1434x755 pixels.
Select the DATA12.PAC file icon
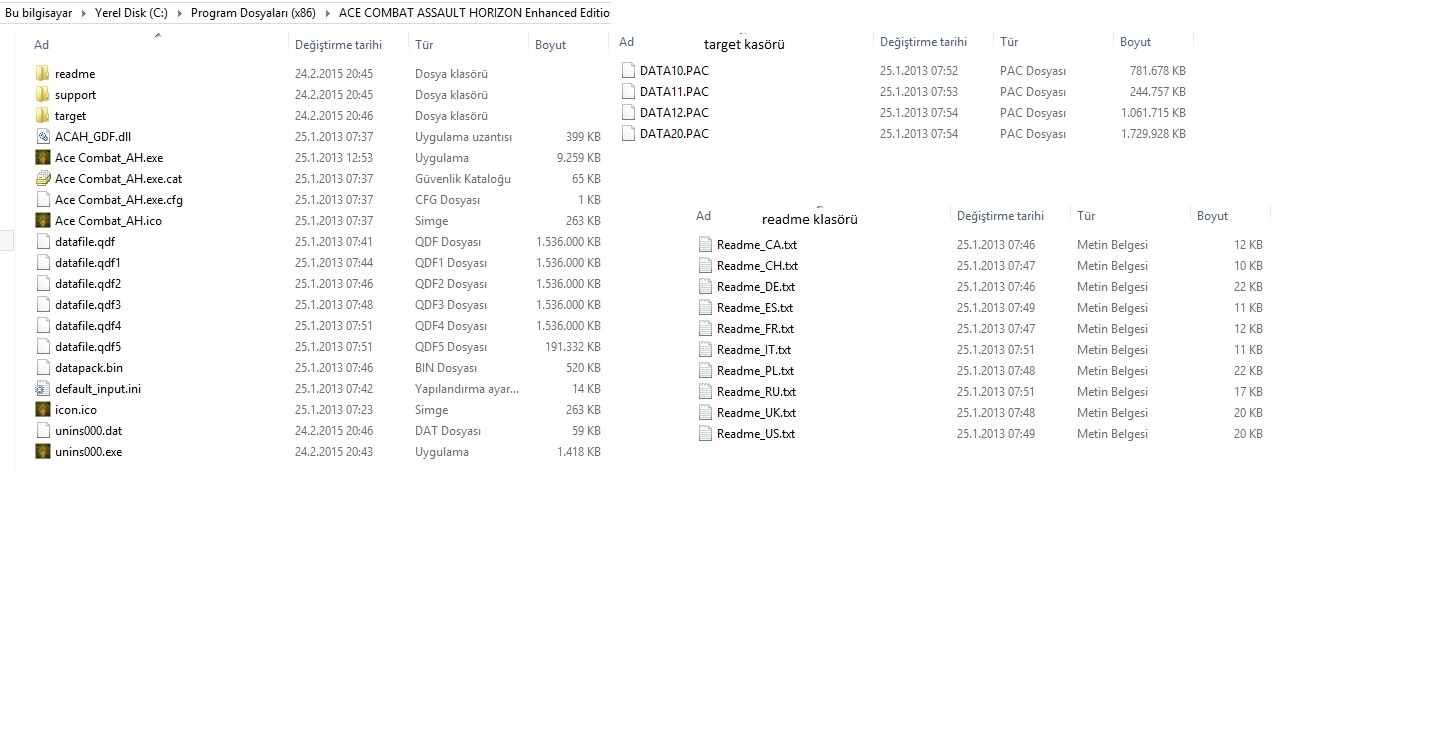[x=628, y=112]
